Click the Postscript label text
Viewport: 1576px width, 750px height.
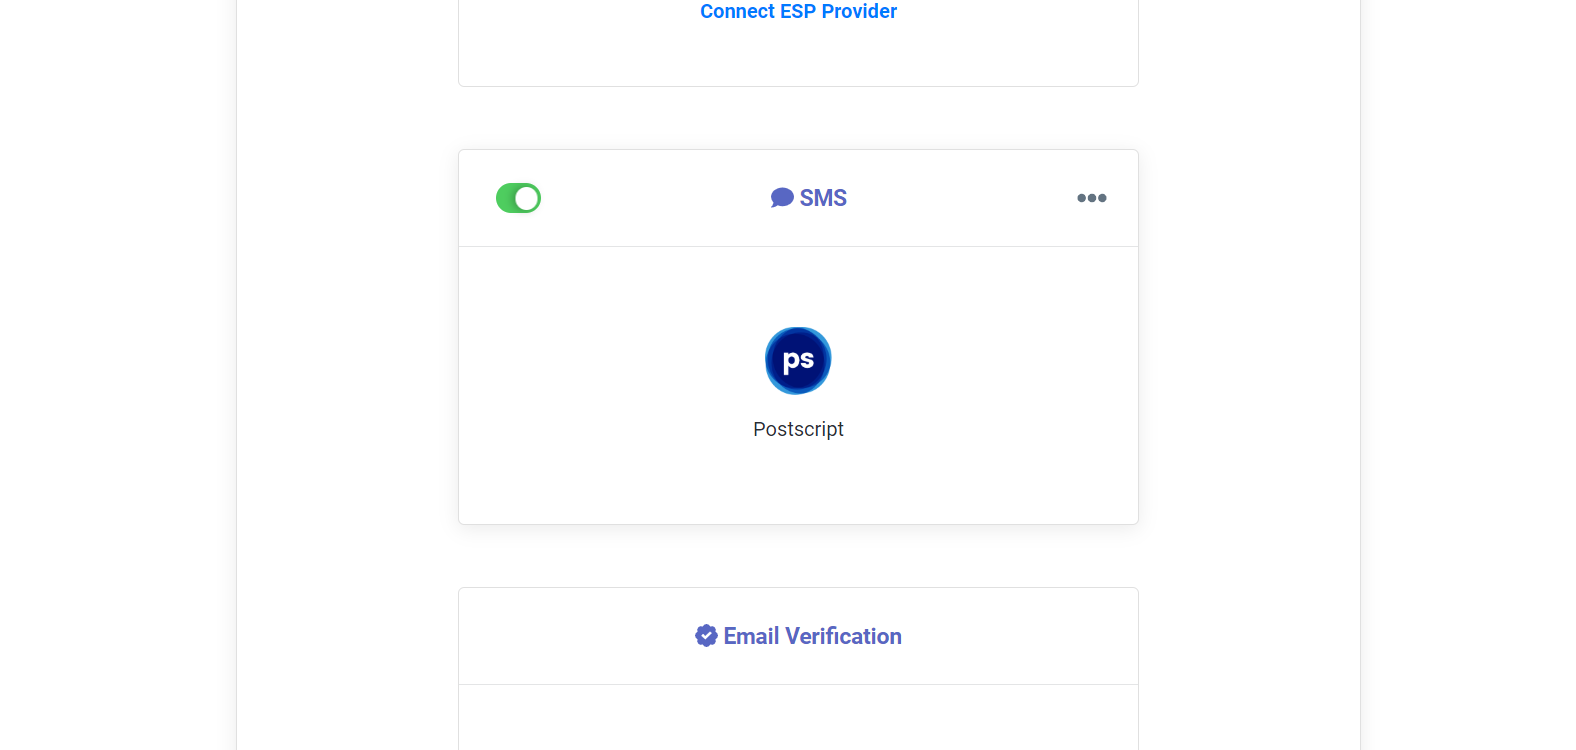coord(798,429)
